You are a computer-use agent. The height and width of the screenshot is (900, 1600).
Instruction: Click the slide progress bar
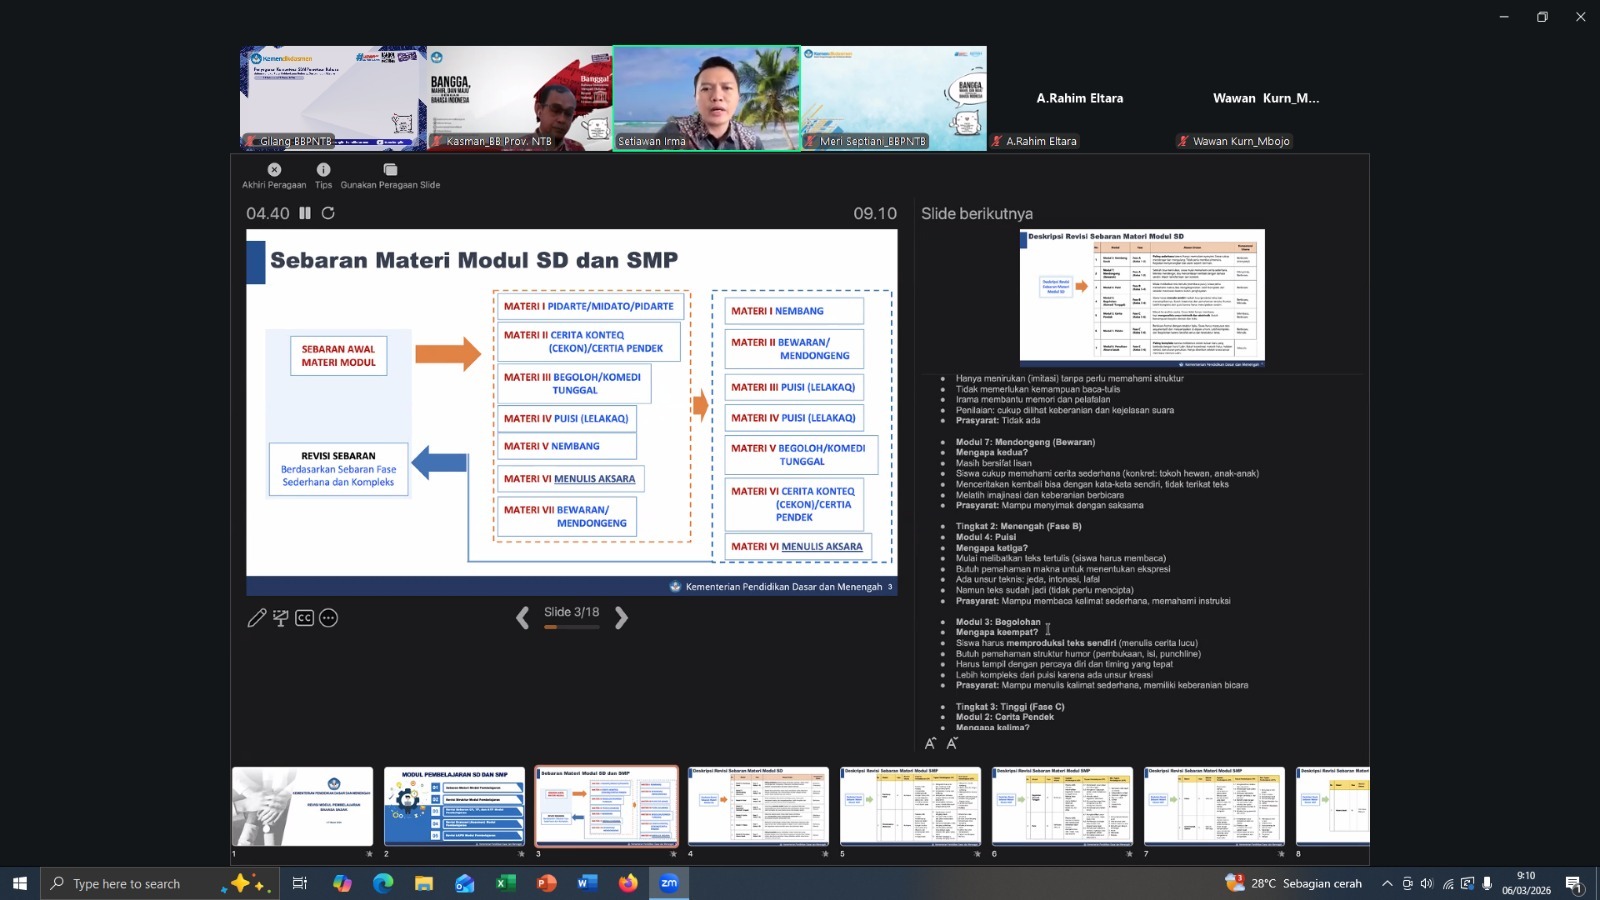[571, 627]
